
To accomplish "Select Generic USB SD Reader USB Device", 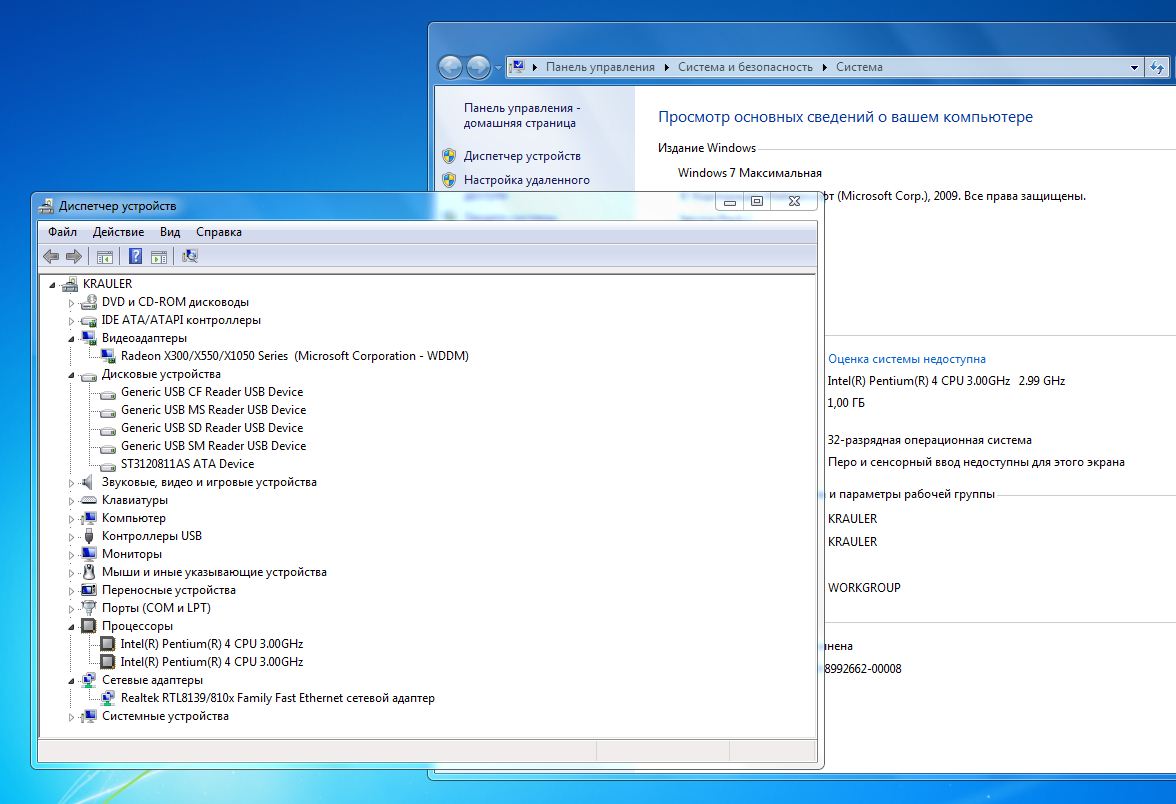I will [x=212, y=428].
